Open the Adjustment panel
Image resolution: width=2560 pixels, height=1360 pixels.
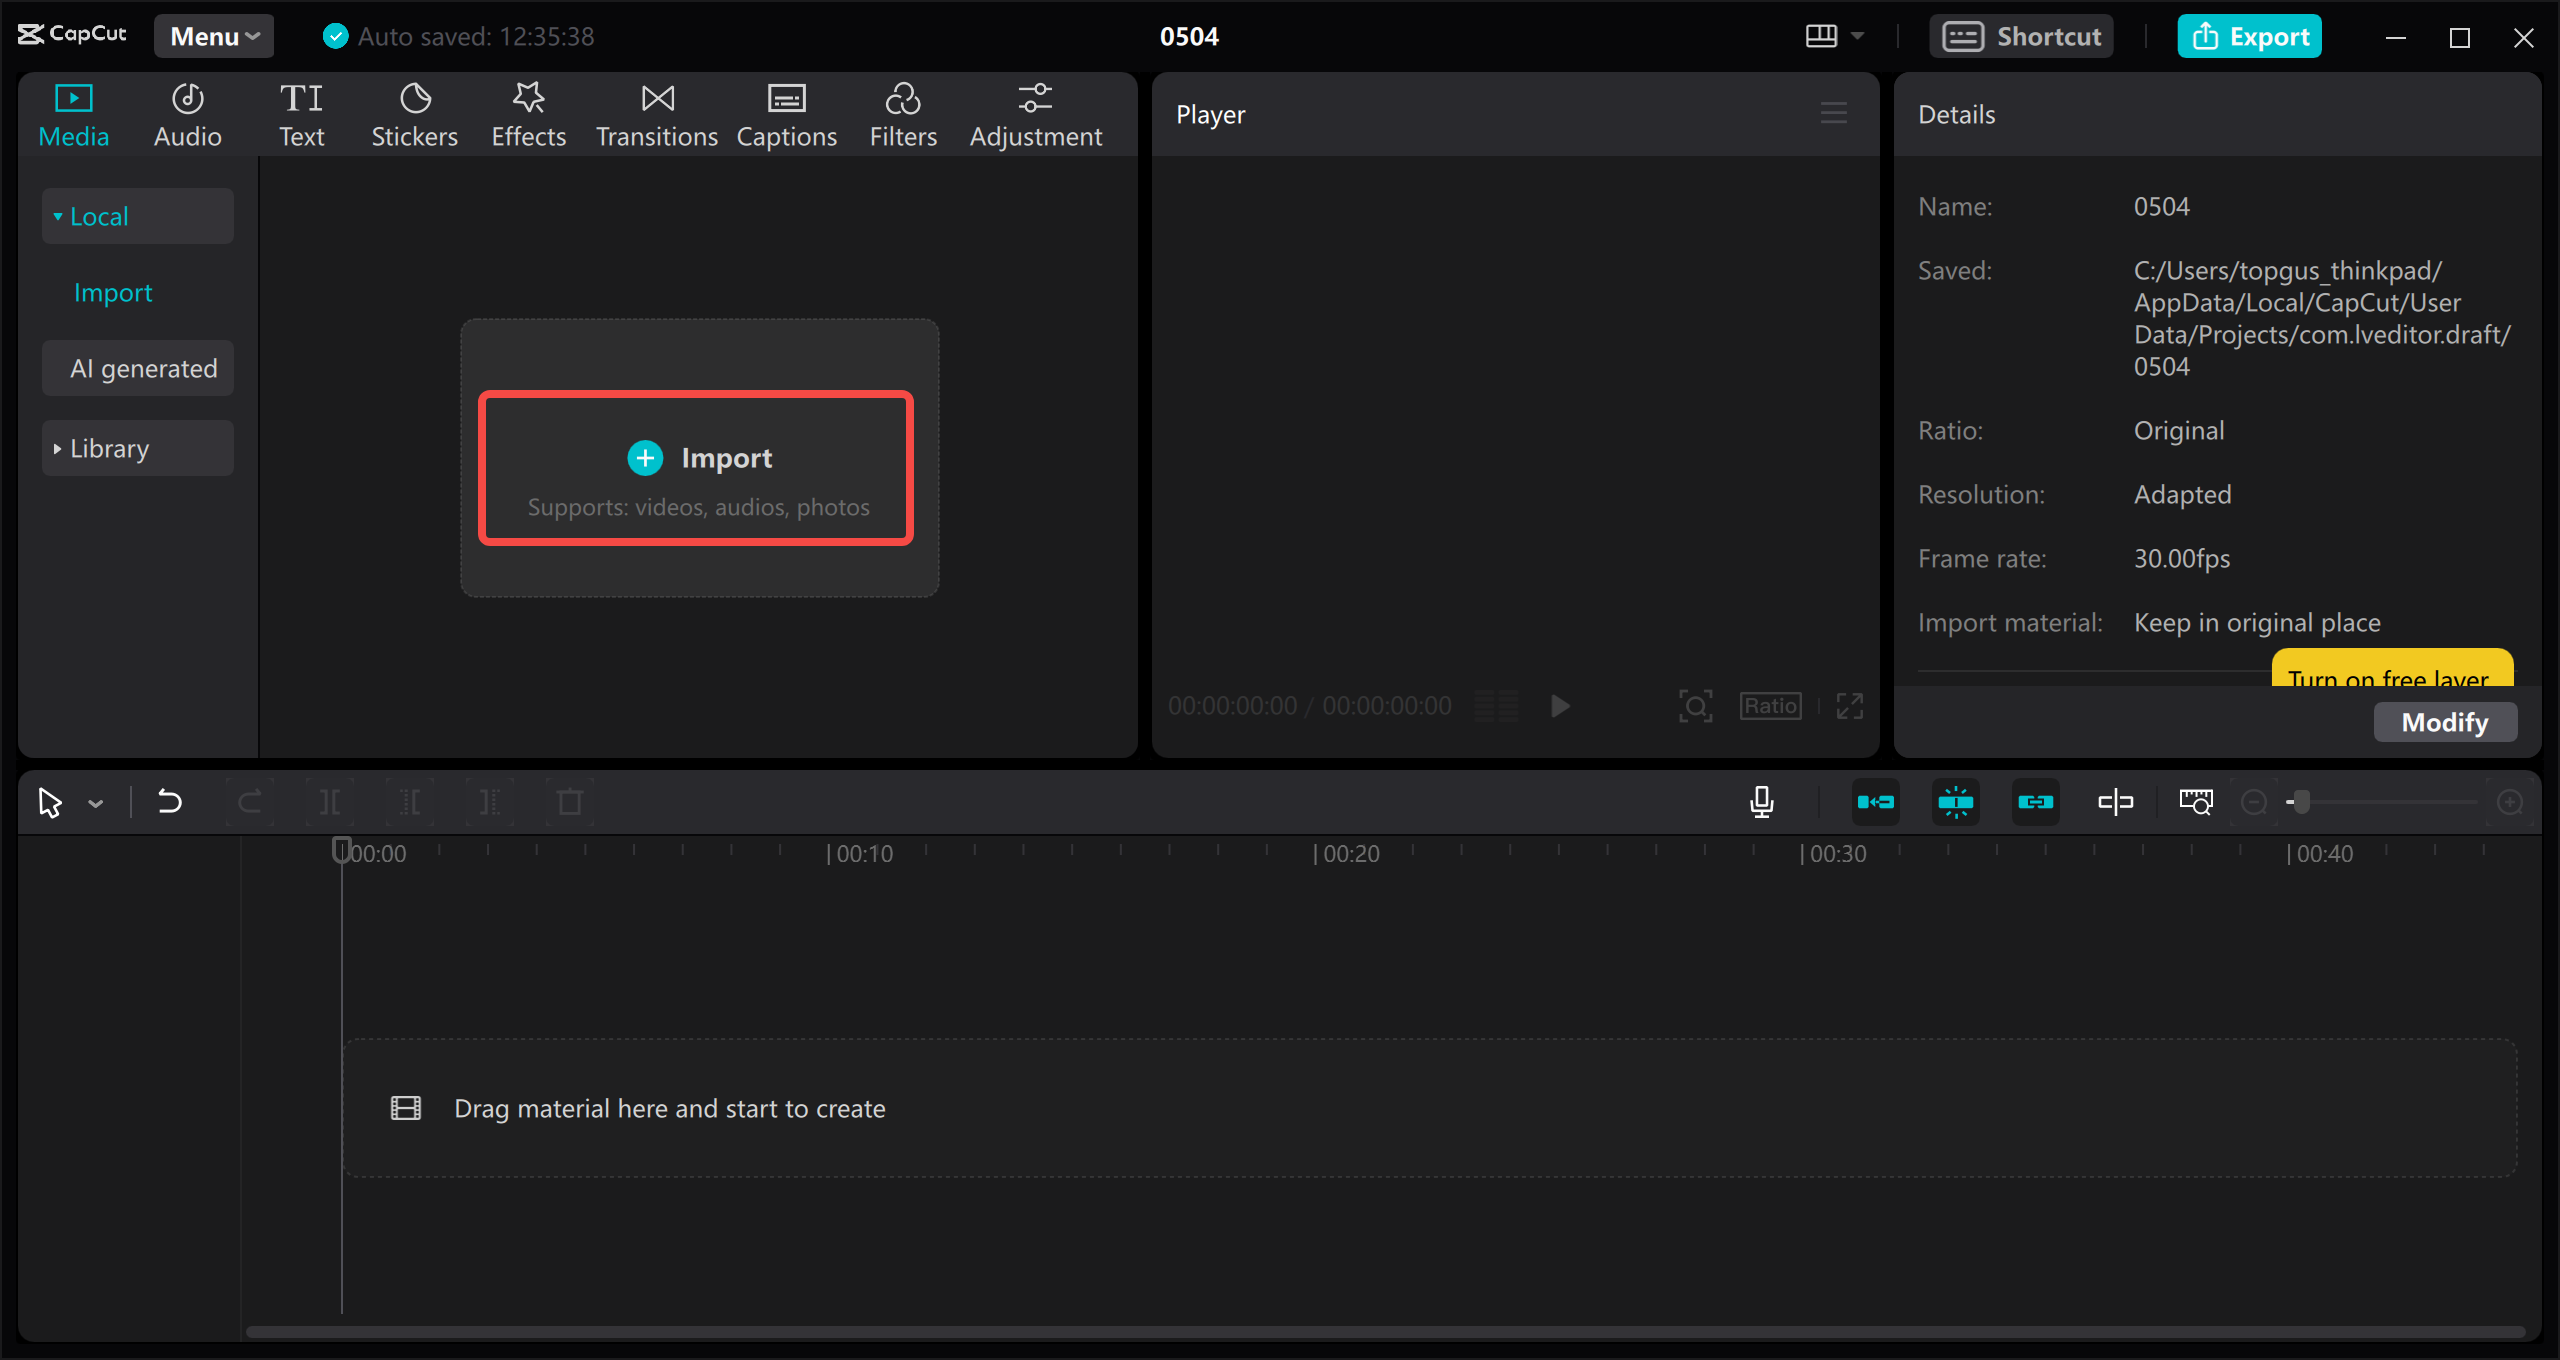click(x=1036, y=112)
